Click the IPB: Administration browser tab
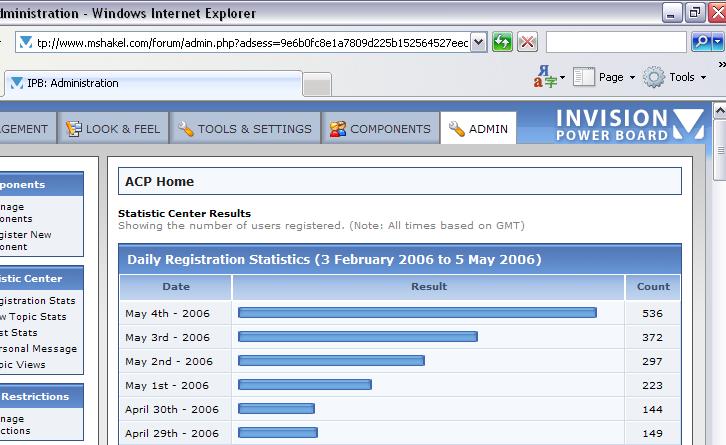 click(x=150, y=84)
